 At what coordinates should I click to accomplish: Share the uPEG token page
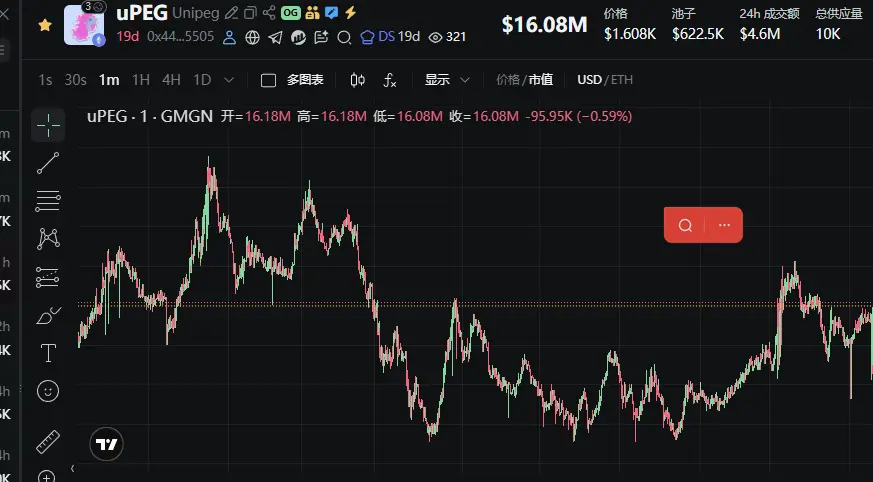coord(269,13)
